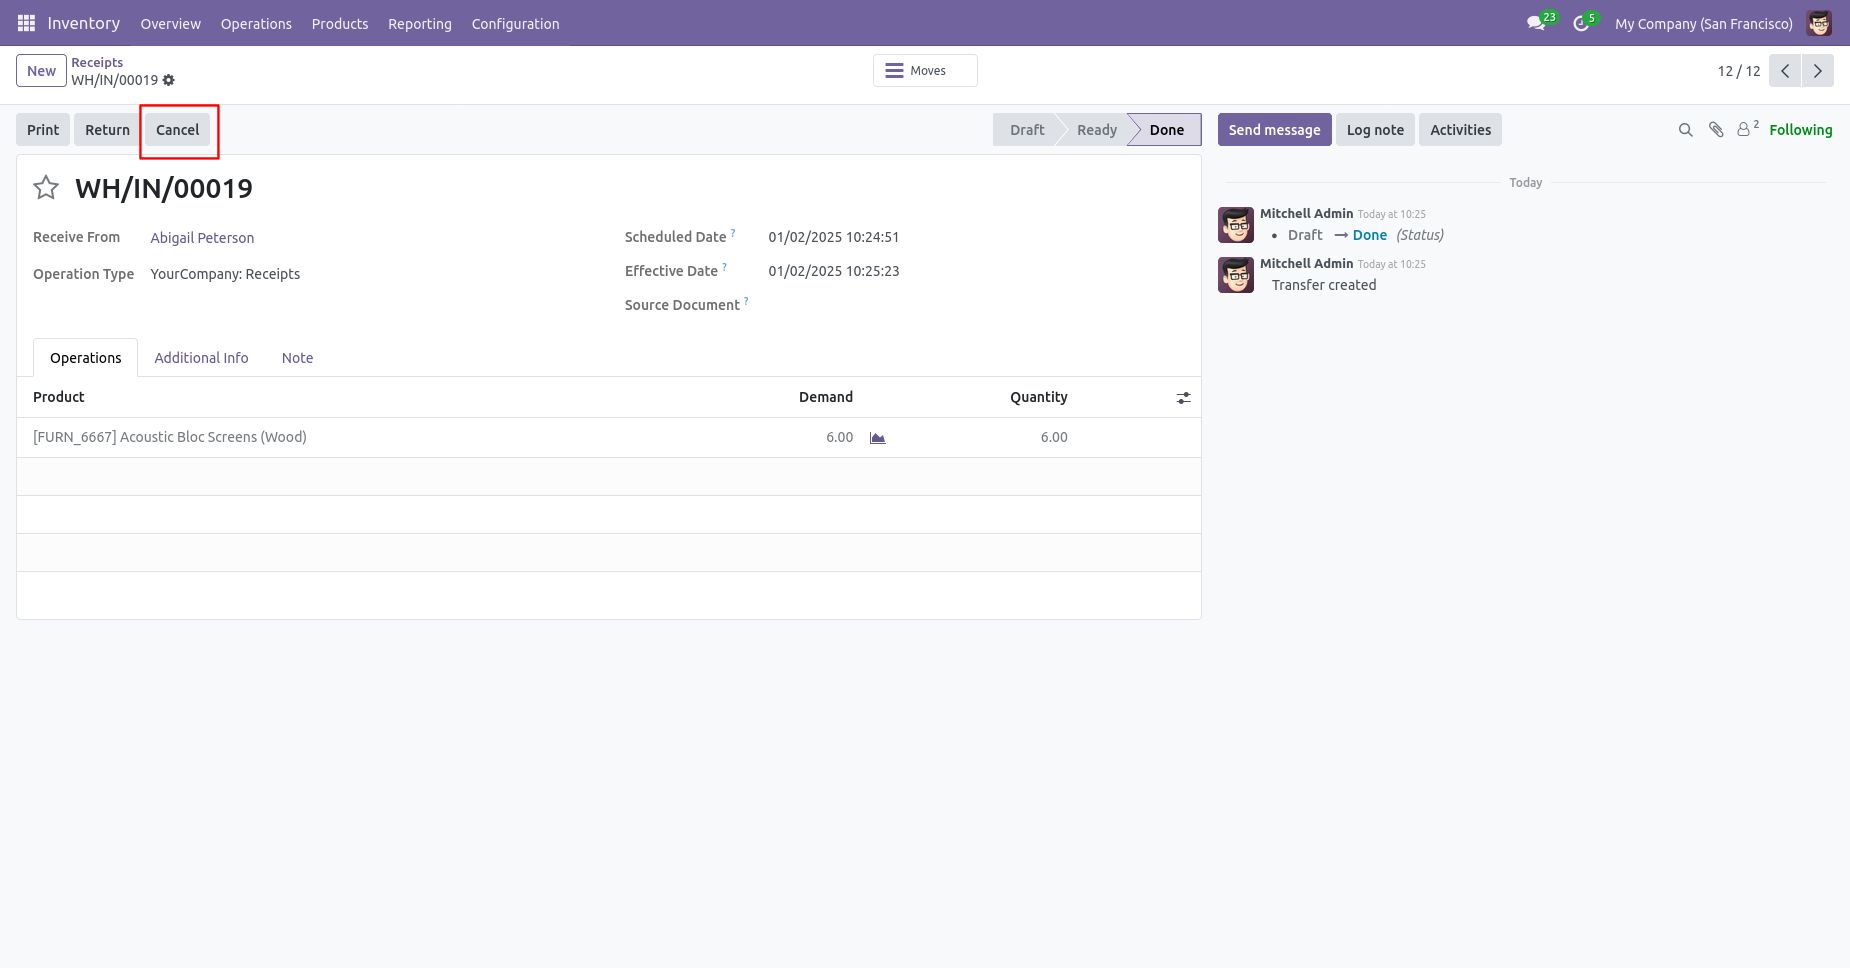Mark WH/IN/00019 as favorite with the star
The height and width of the screenshot is (968, 1850).
pyautogui.click(x=46, y=188)
